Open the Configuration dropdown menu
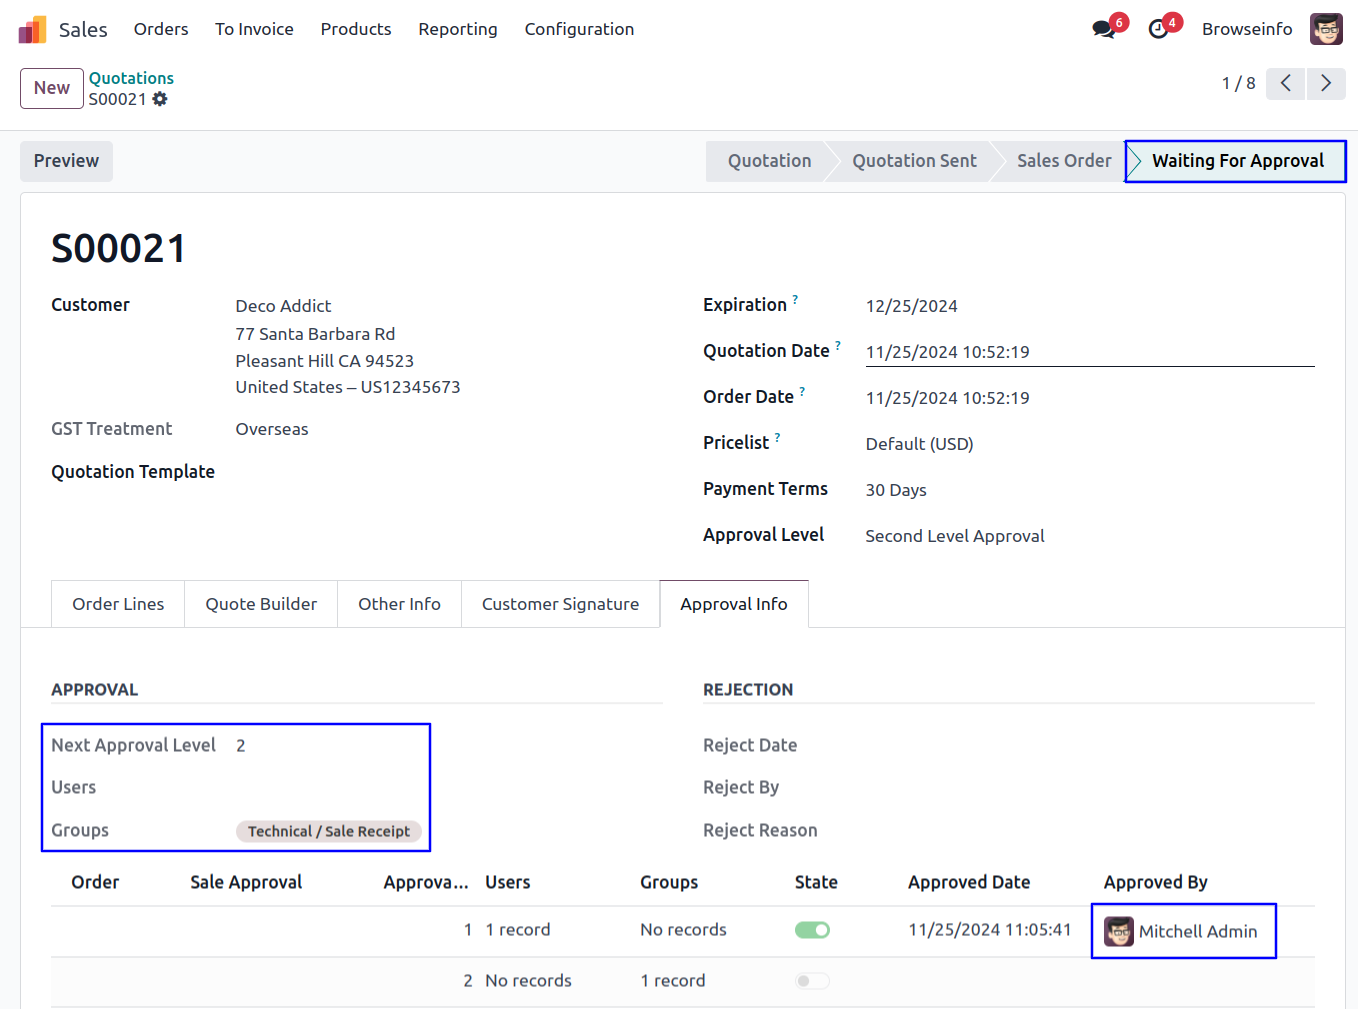Viewport: 1358px width, 1009px height. [579, 29]
